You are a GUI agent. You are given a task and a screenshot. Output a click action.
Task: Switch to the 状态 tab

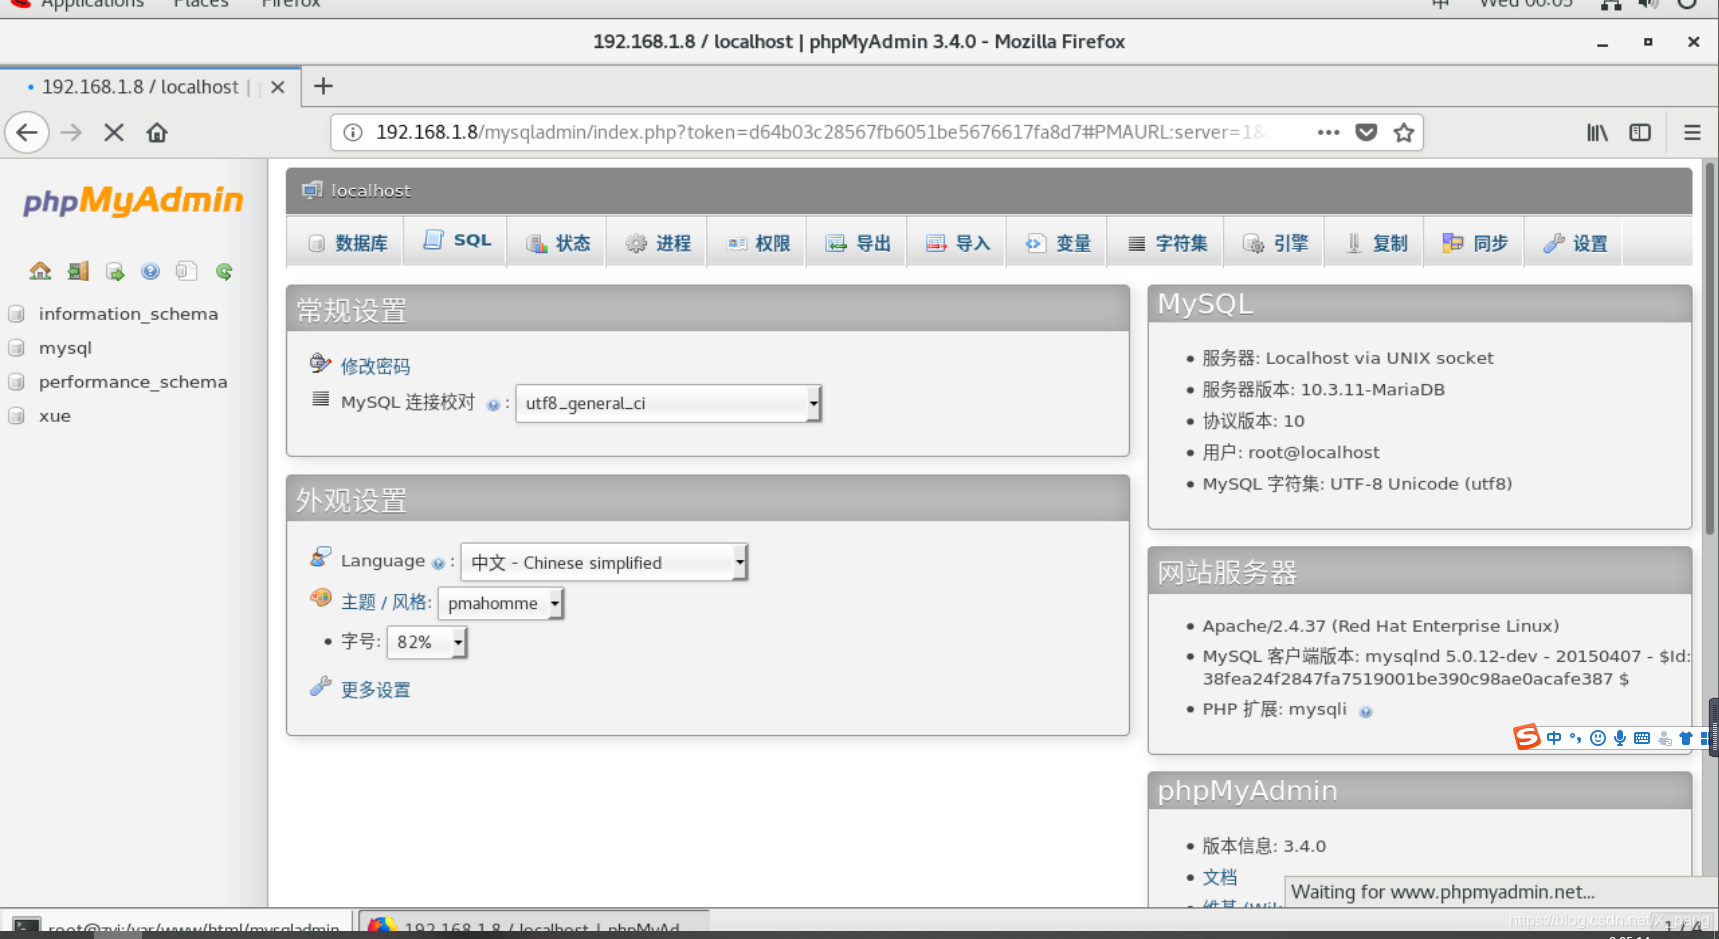pos(557,243)
